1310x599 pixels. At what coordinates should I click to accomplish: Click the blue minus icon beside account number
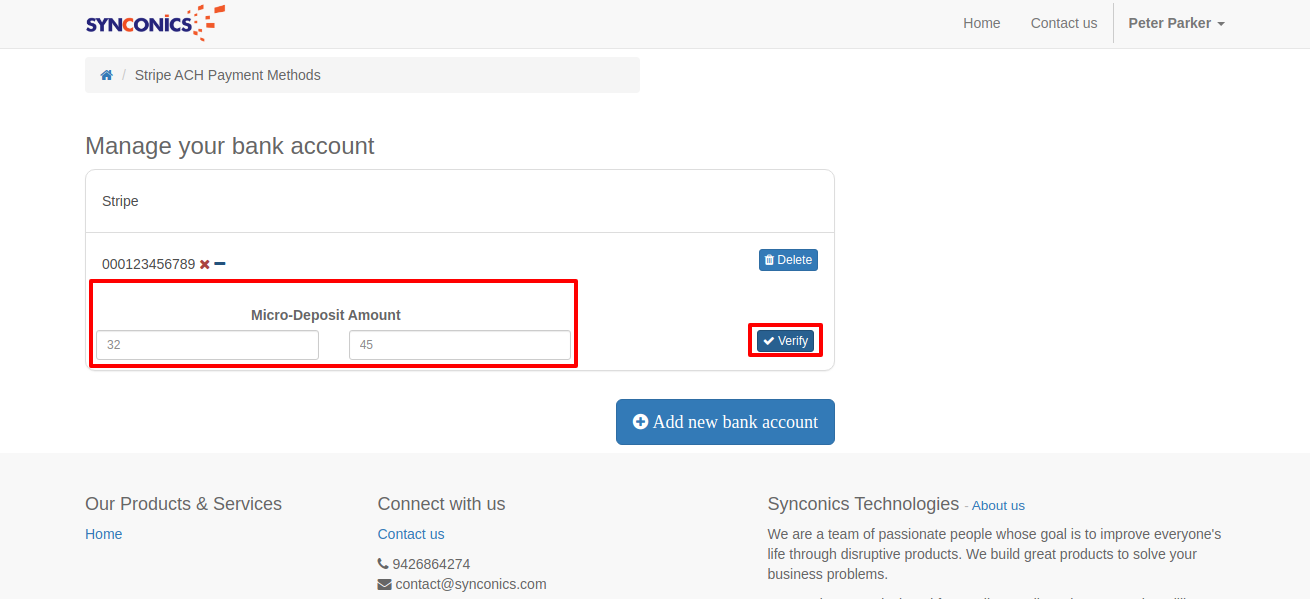point(220,264)
